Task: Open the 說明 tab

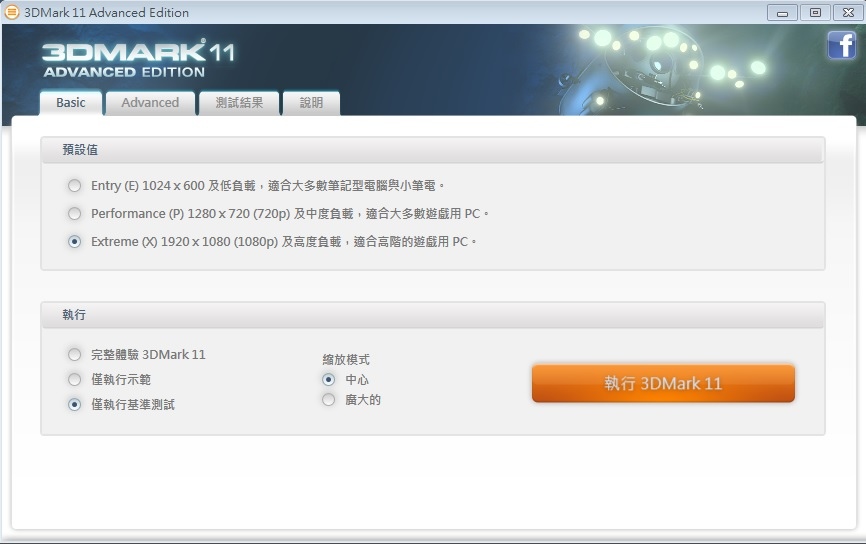Action: pyautogui.click(x=311, y=103)
